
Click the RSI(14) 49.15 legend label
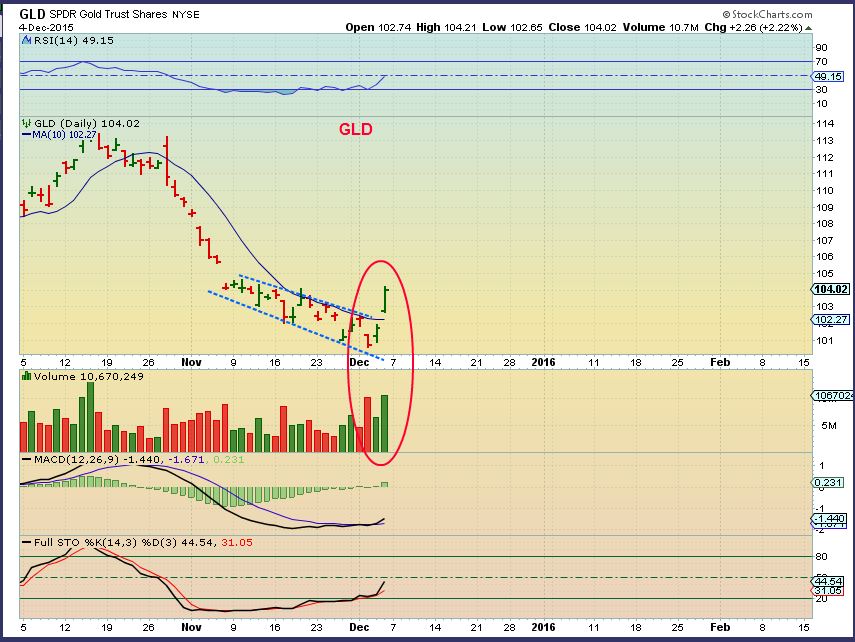click(74, 40)
